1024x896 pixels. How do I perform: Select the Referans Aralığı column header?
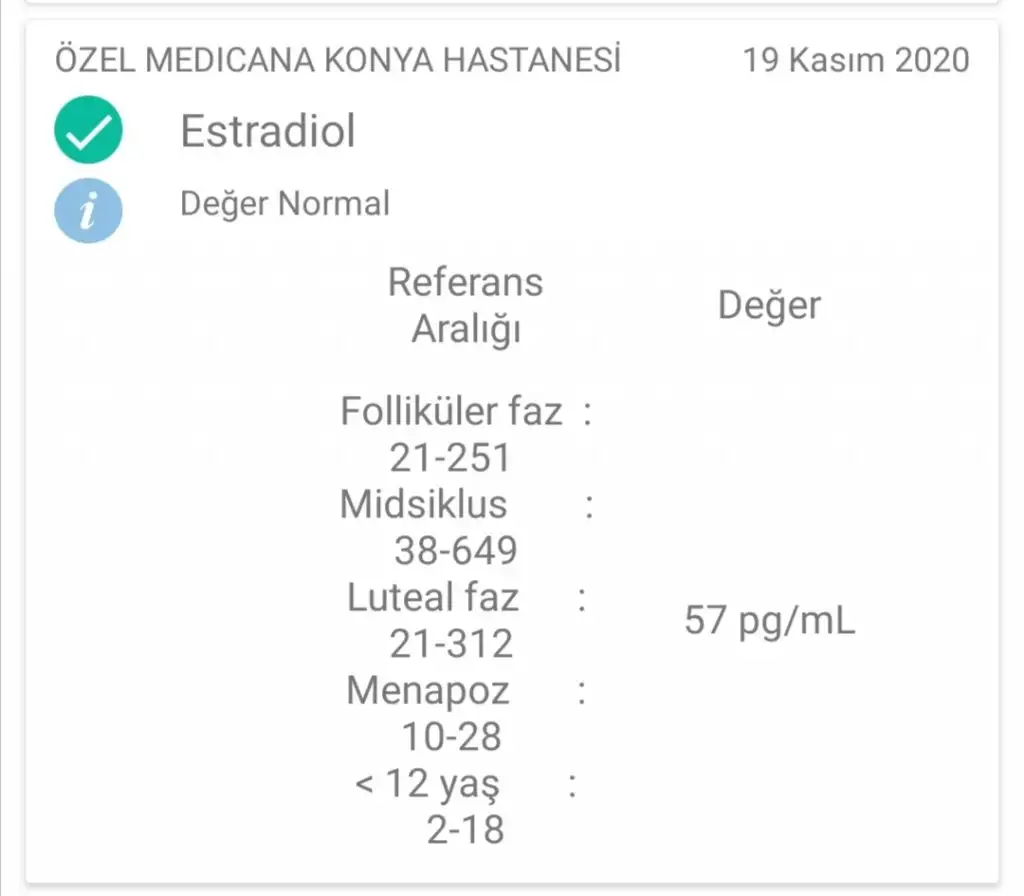[x=465, y=305]
